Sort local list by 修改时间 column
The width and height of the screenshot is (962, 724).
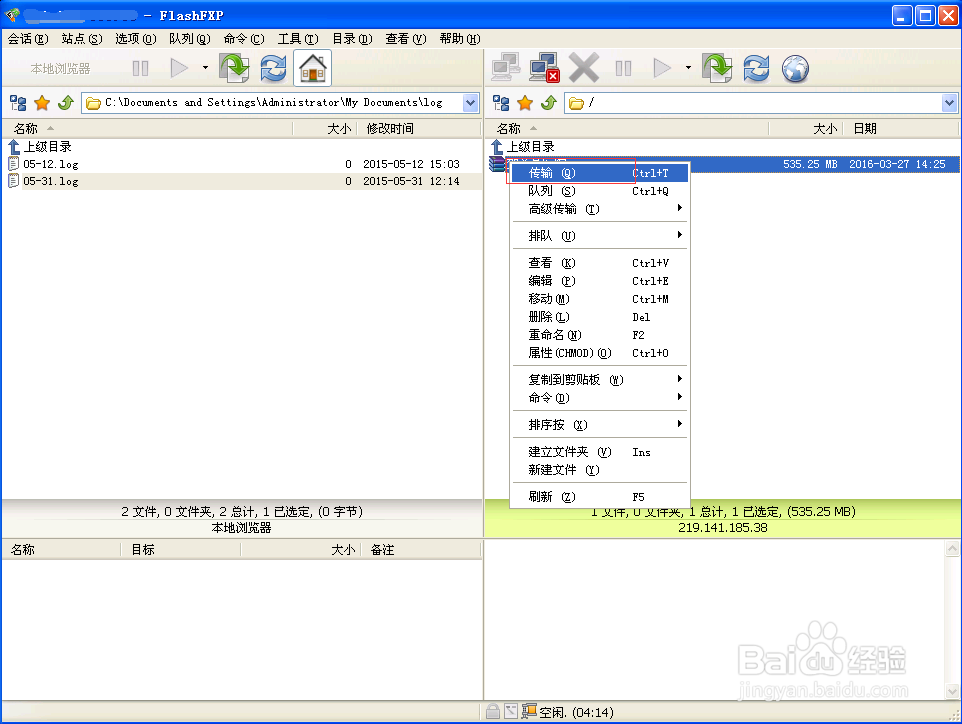pyautogui.click(x=420, y=128)
